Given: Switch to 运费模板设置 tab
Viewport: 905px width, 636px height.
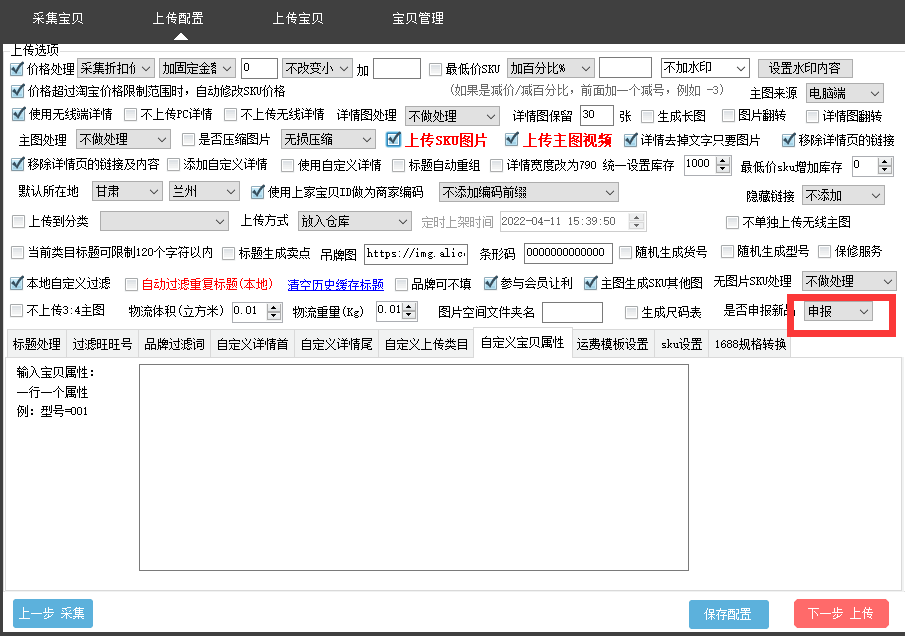Looking at the screenshot, I should click(x=613, y=345).
